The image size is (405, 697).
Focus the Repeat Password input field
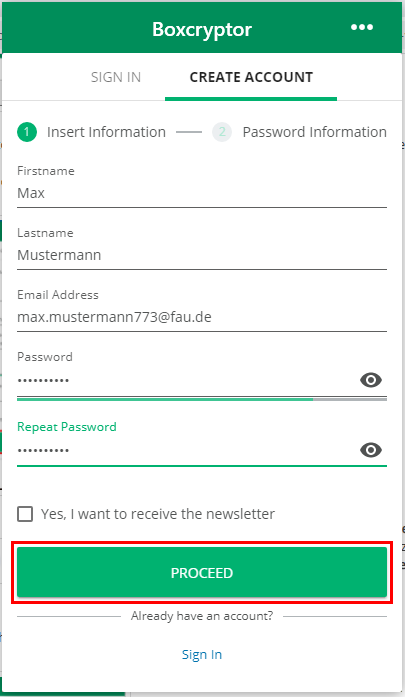187,451
